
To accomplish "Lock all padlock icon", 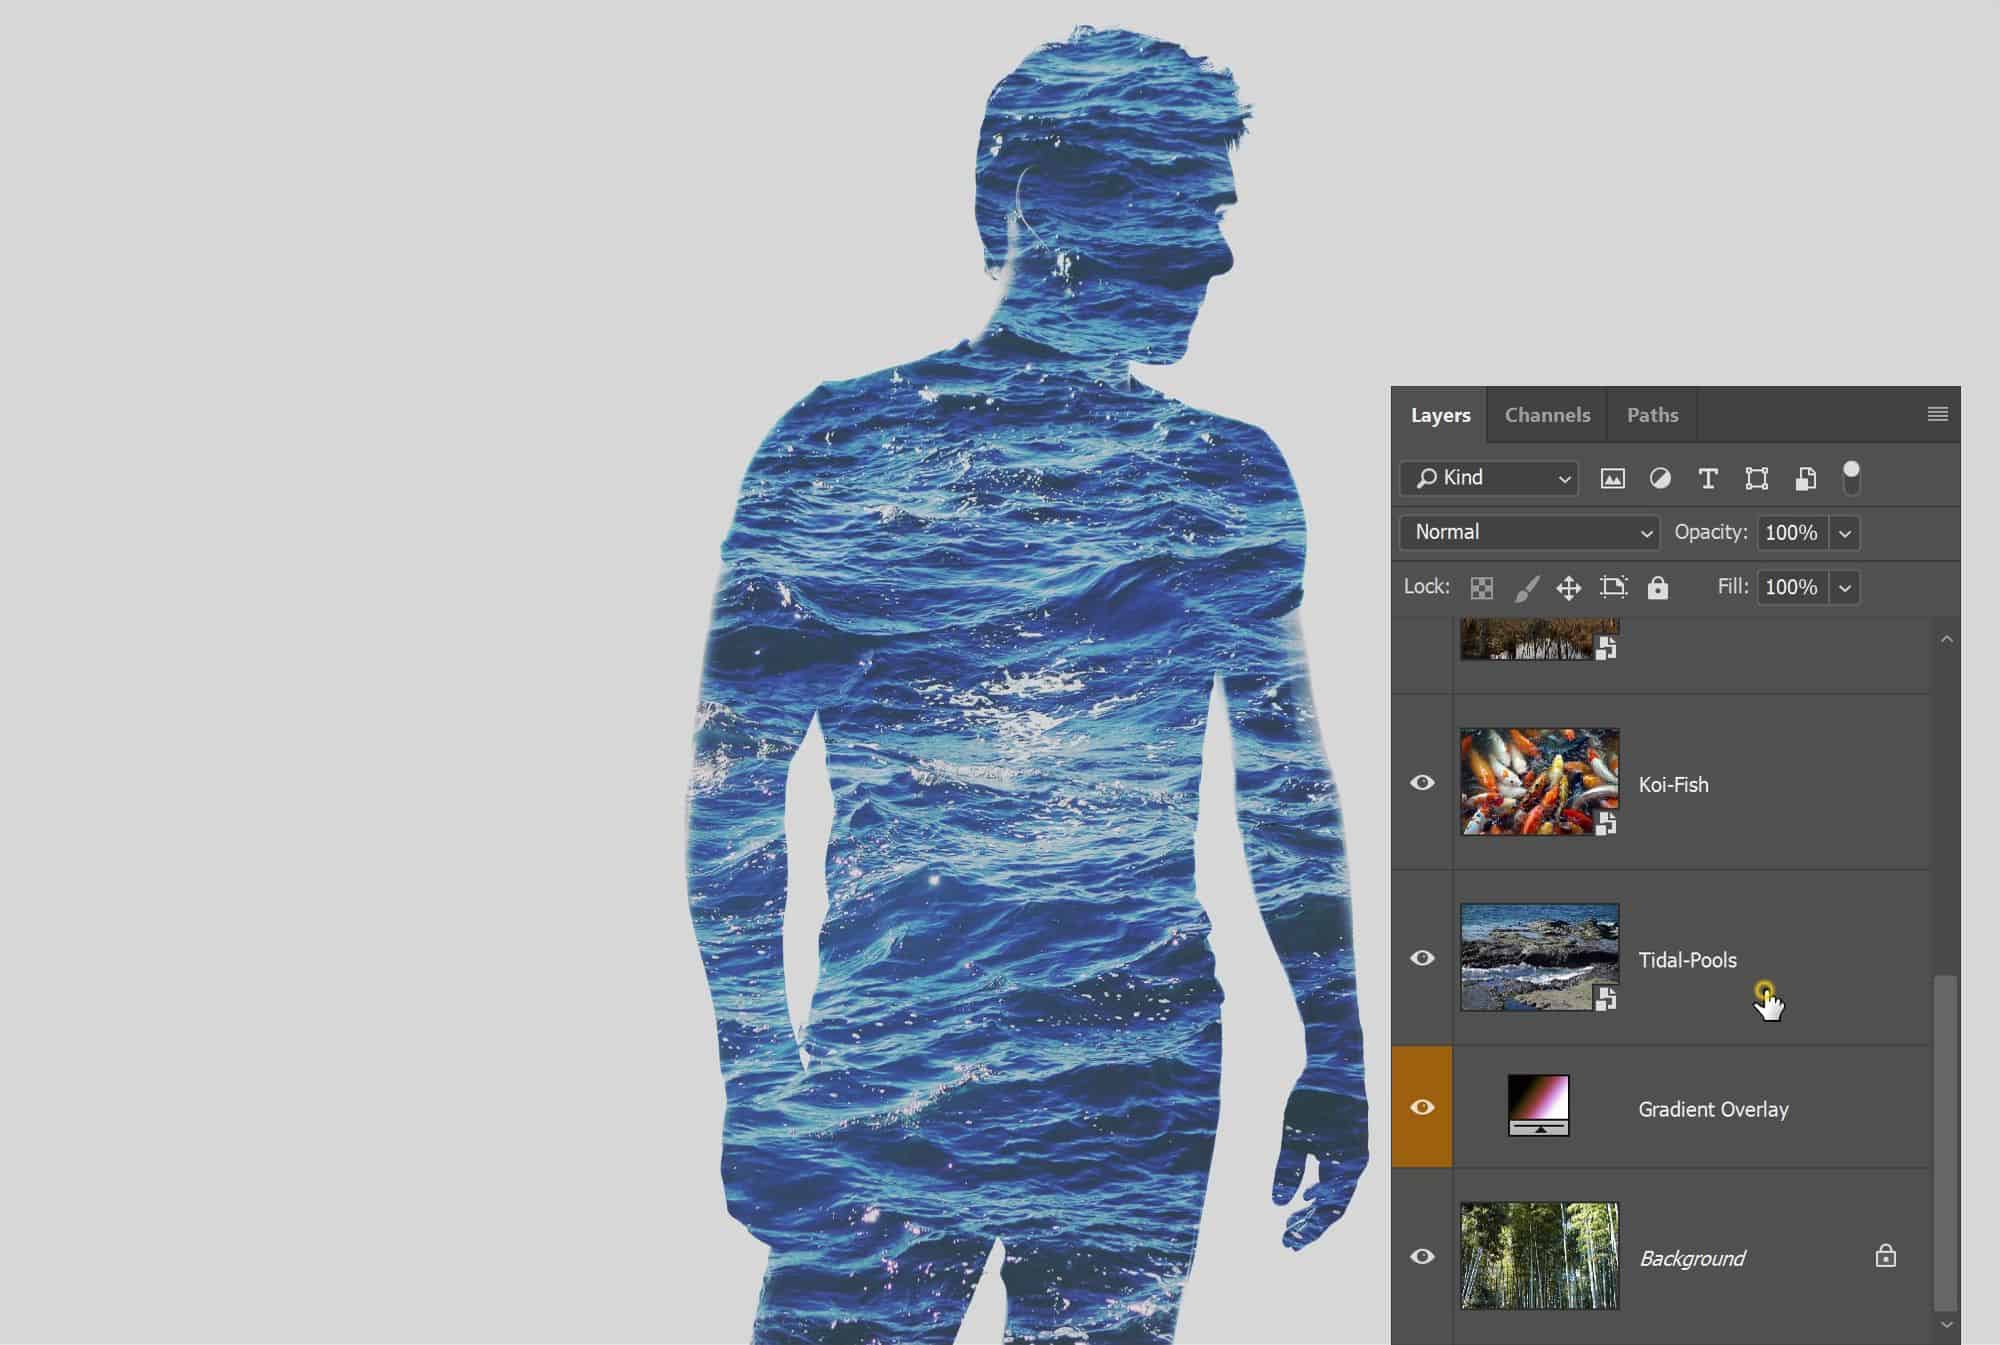I will pyautogui.click(x=1657, y=587).
